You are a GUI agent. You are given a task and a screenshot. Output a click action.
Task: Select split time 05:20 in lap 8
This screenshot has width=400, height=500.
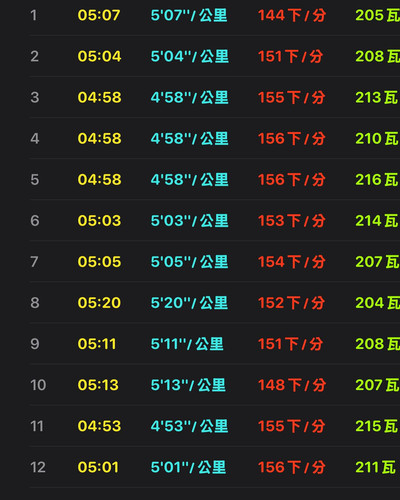tap(99, 303)
